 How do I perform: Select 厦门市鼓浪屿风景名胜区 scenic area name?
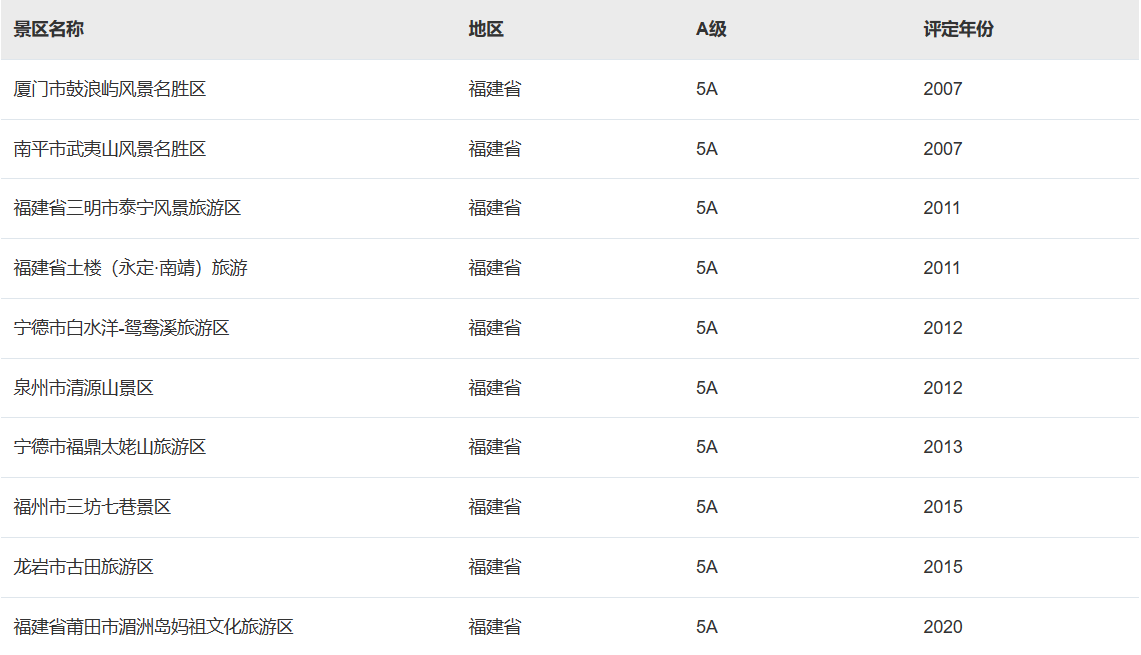click(110, 89)
